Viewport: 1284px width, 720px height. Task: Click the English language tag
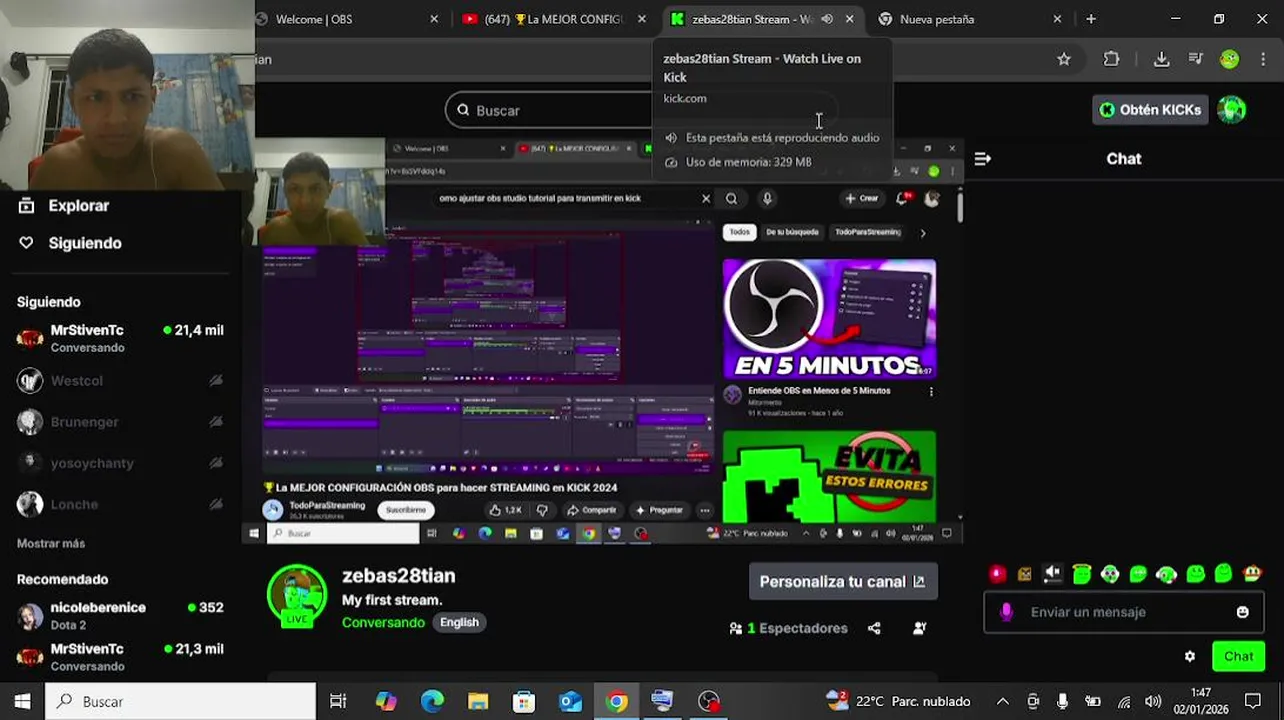click(x=459, y=622)
